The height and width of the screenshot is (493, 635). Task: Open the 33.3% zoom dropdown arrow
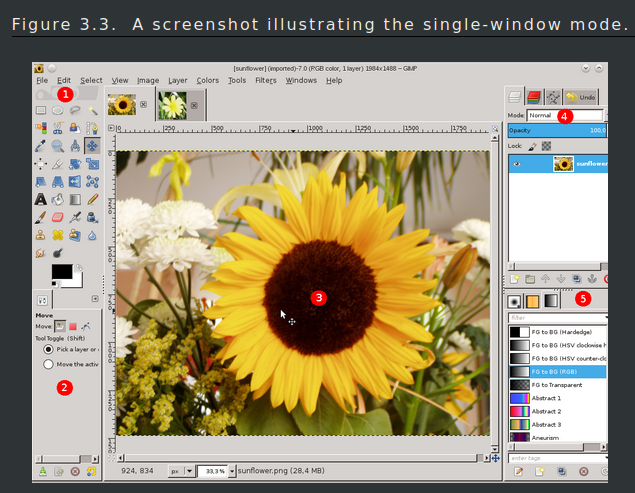coord(232,471)
